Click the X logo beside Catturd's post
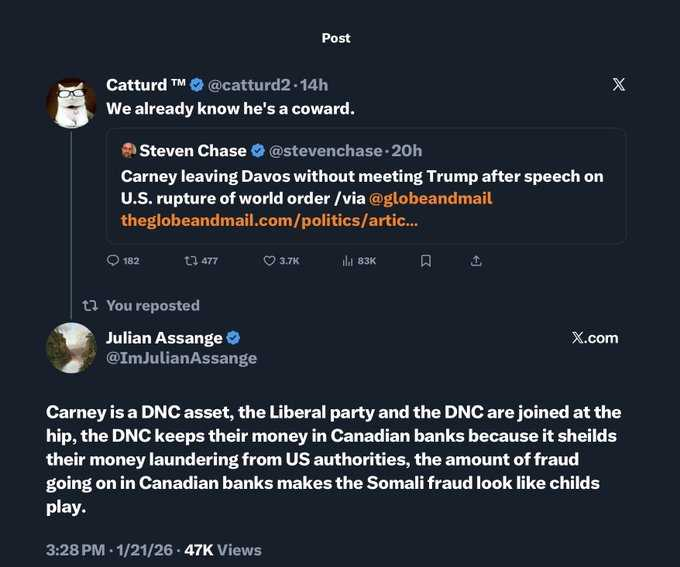The image size is (680, 567). (x=618, y=84)
